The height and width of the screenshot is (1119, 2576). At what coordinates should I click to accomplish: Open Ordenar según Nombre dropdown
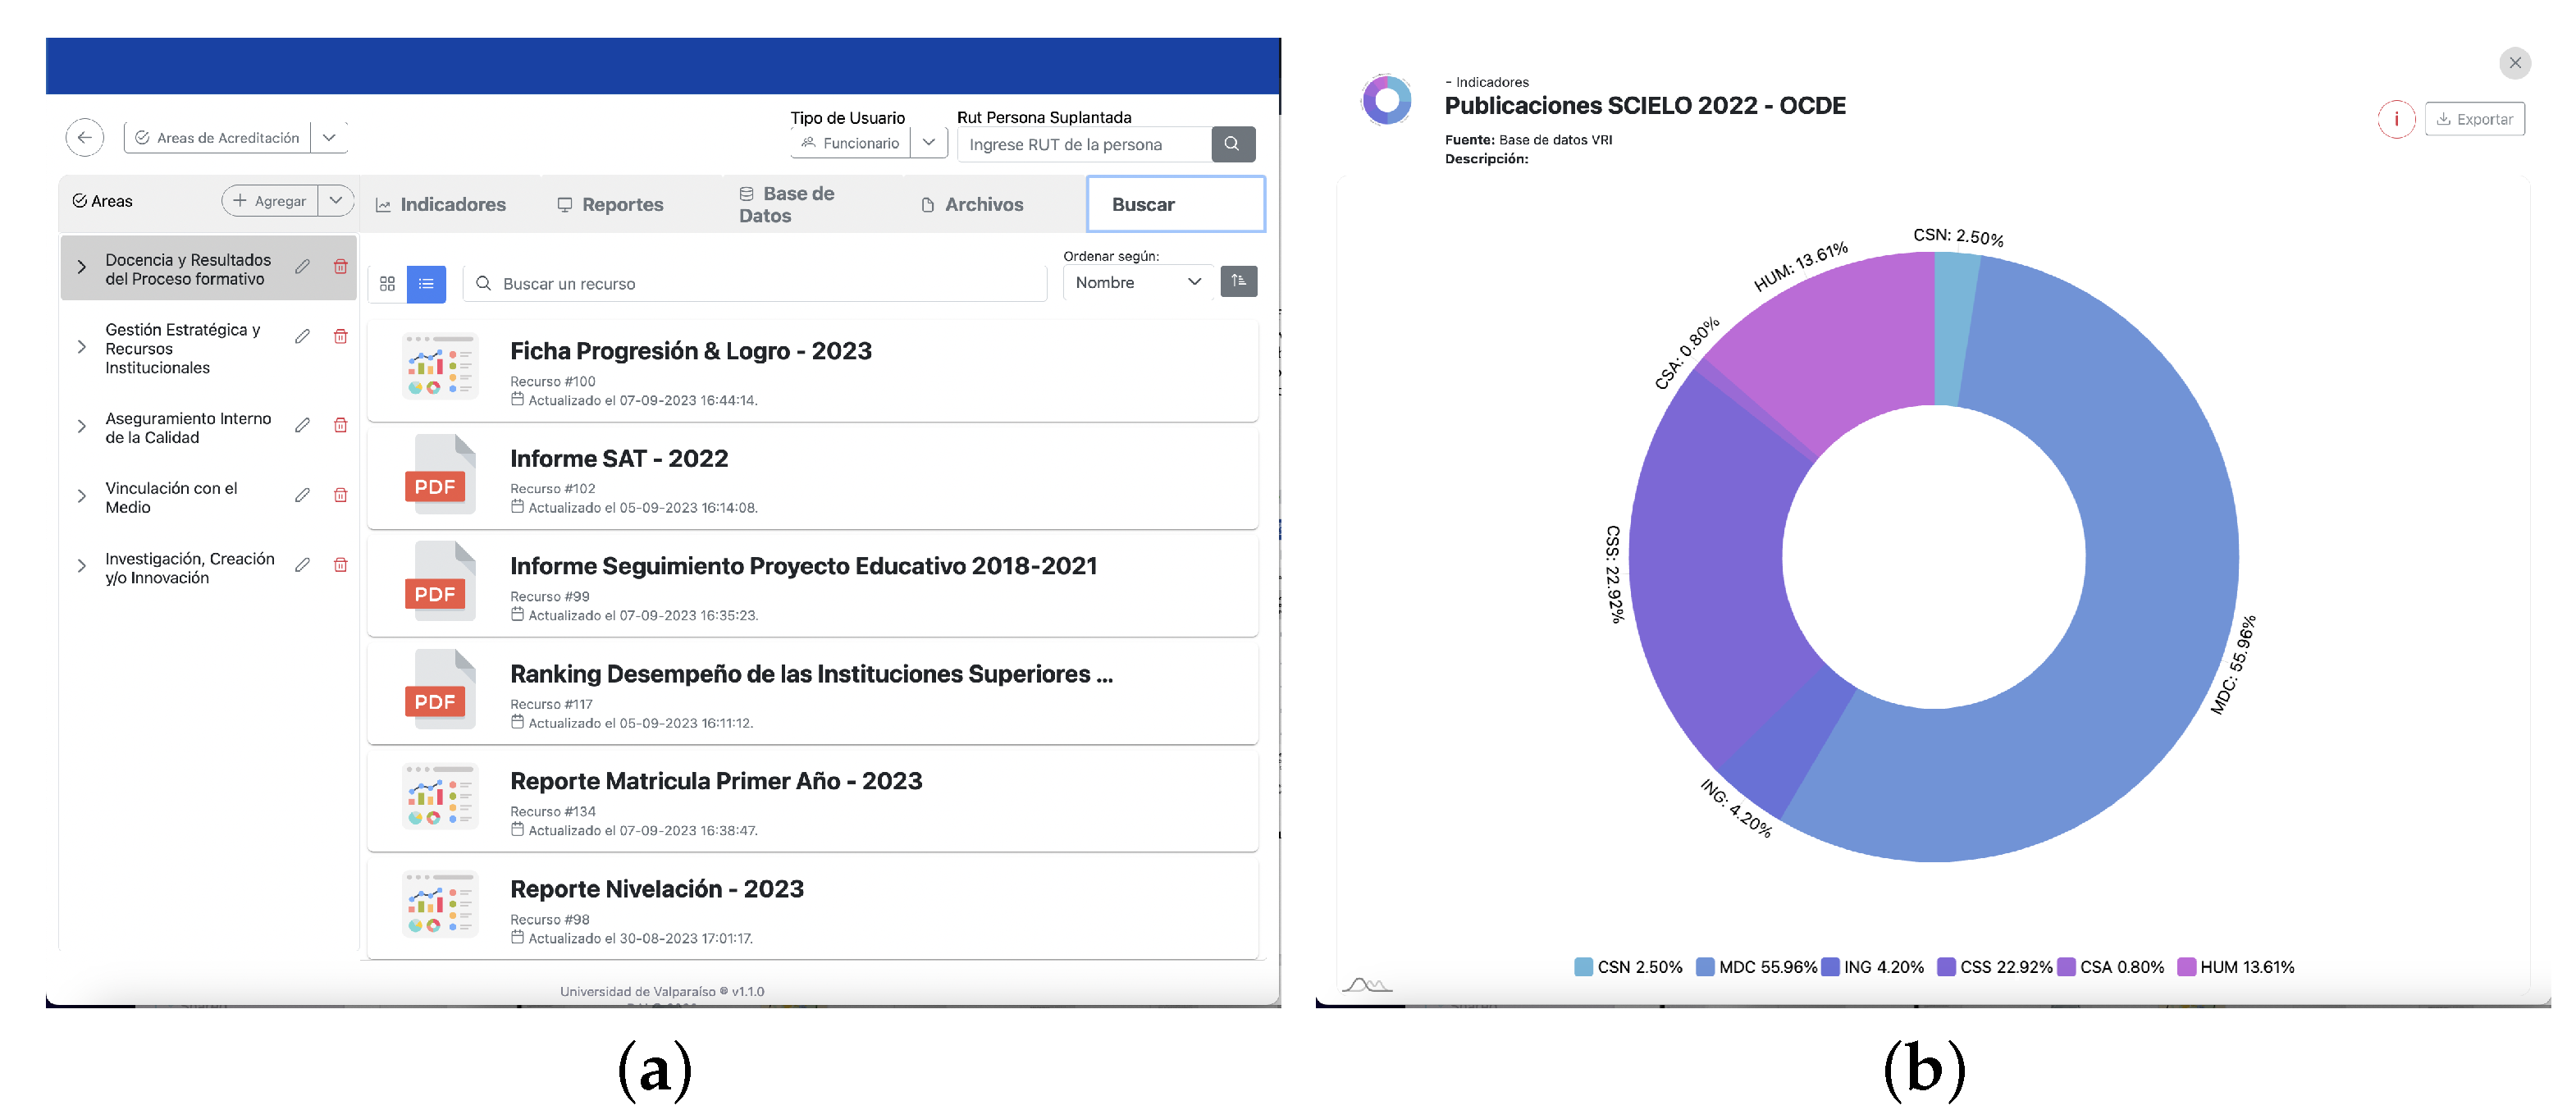1137,283
